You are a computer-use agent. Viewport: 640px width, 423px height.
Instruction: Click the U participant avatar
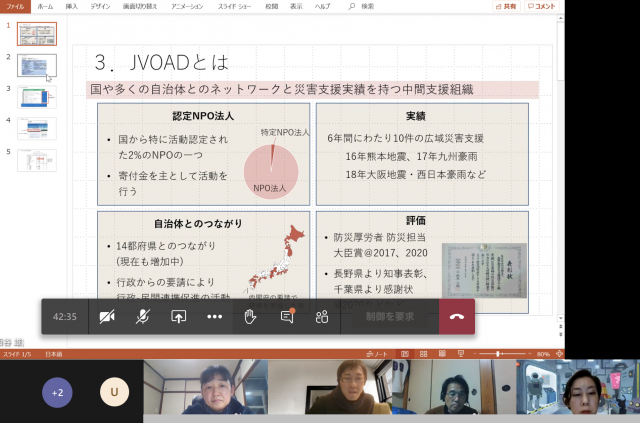click(114, 392)
